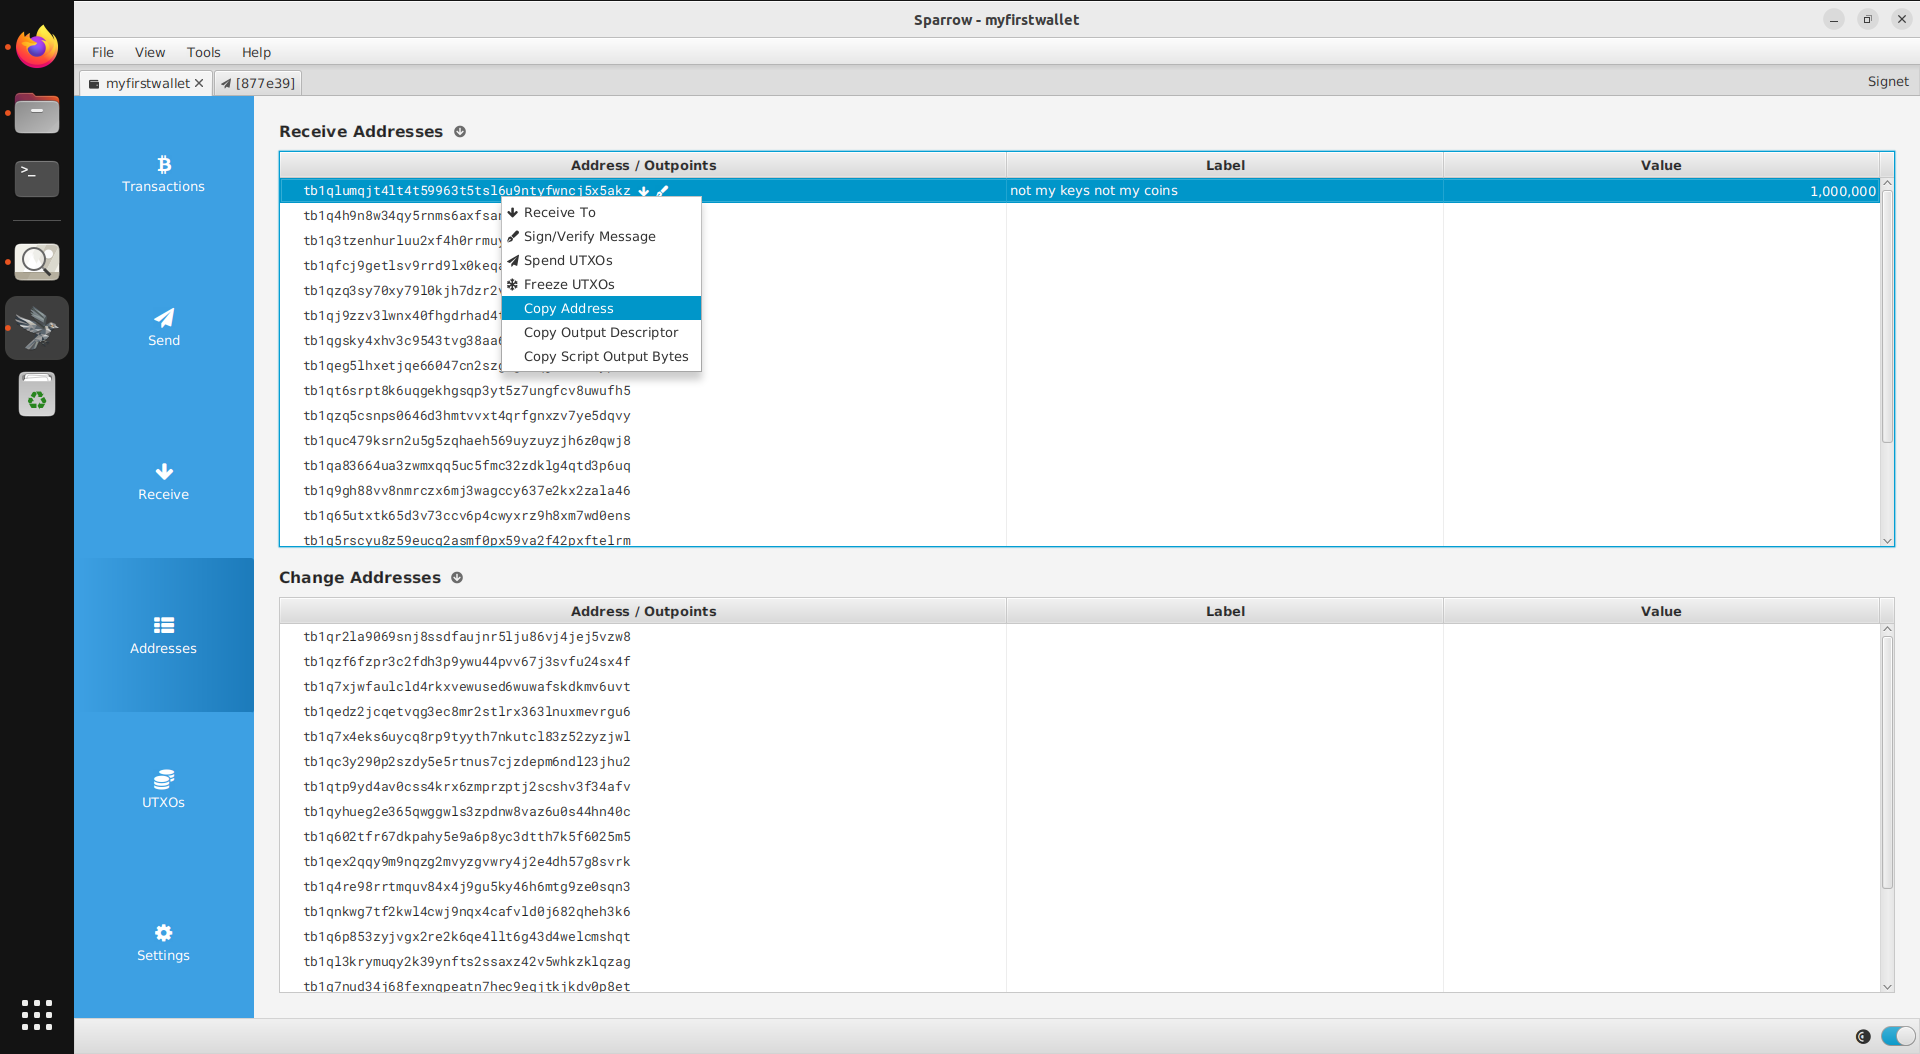This screenshot has height=1054, width=1920.
Task: Show all applications grid in the dock
Action: (x=37, y=1014)
